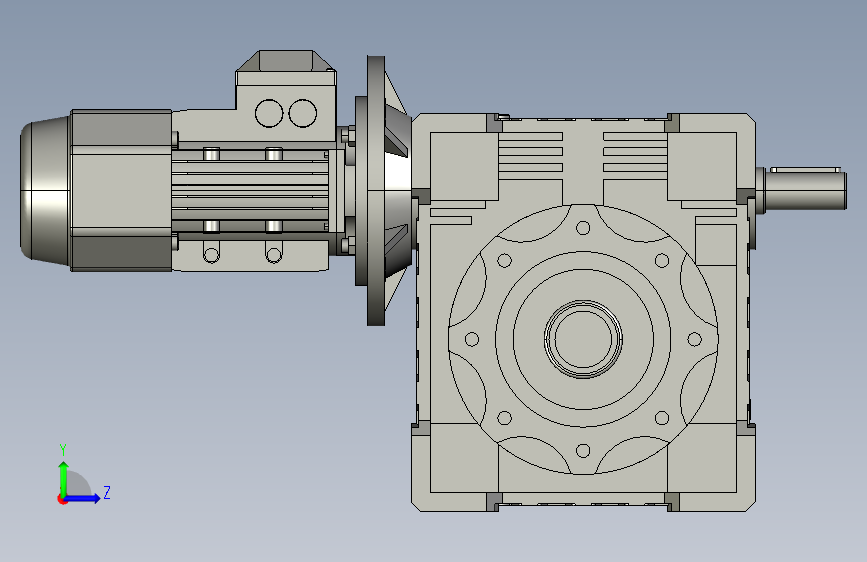Select the left cable gland circle on the terminal box
This screenshot has height=562, width=867.
tap(269, 113)
